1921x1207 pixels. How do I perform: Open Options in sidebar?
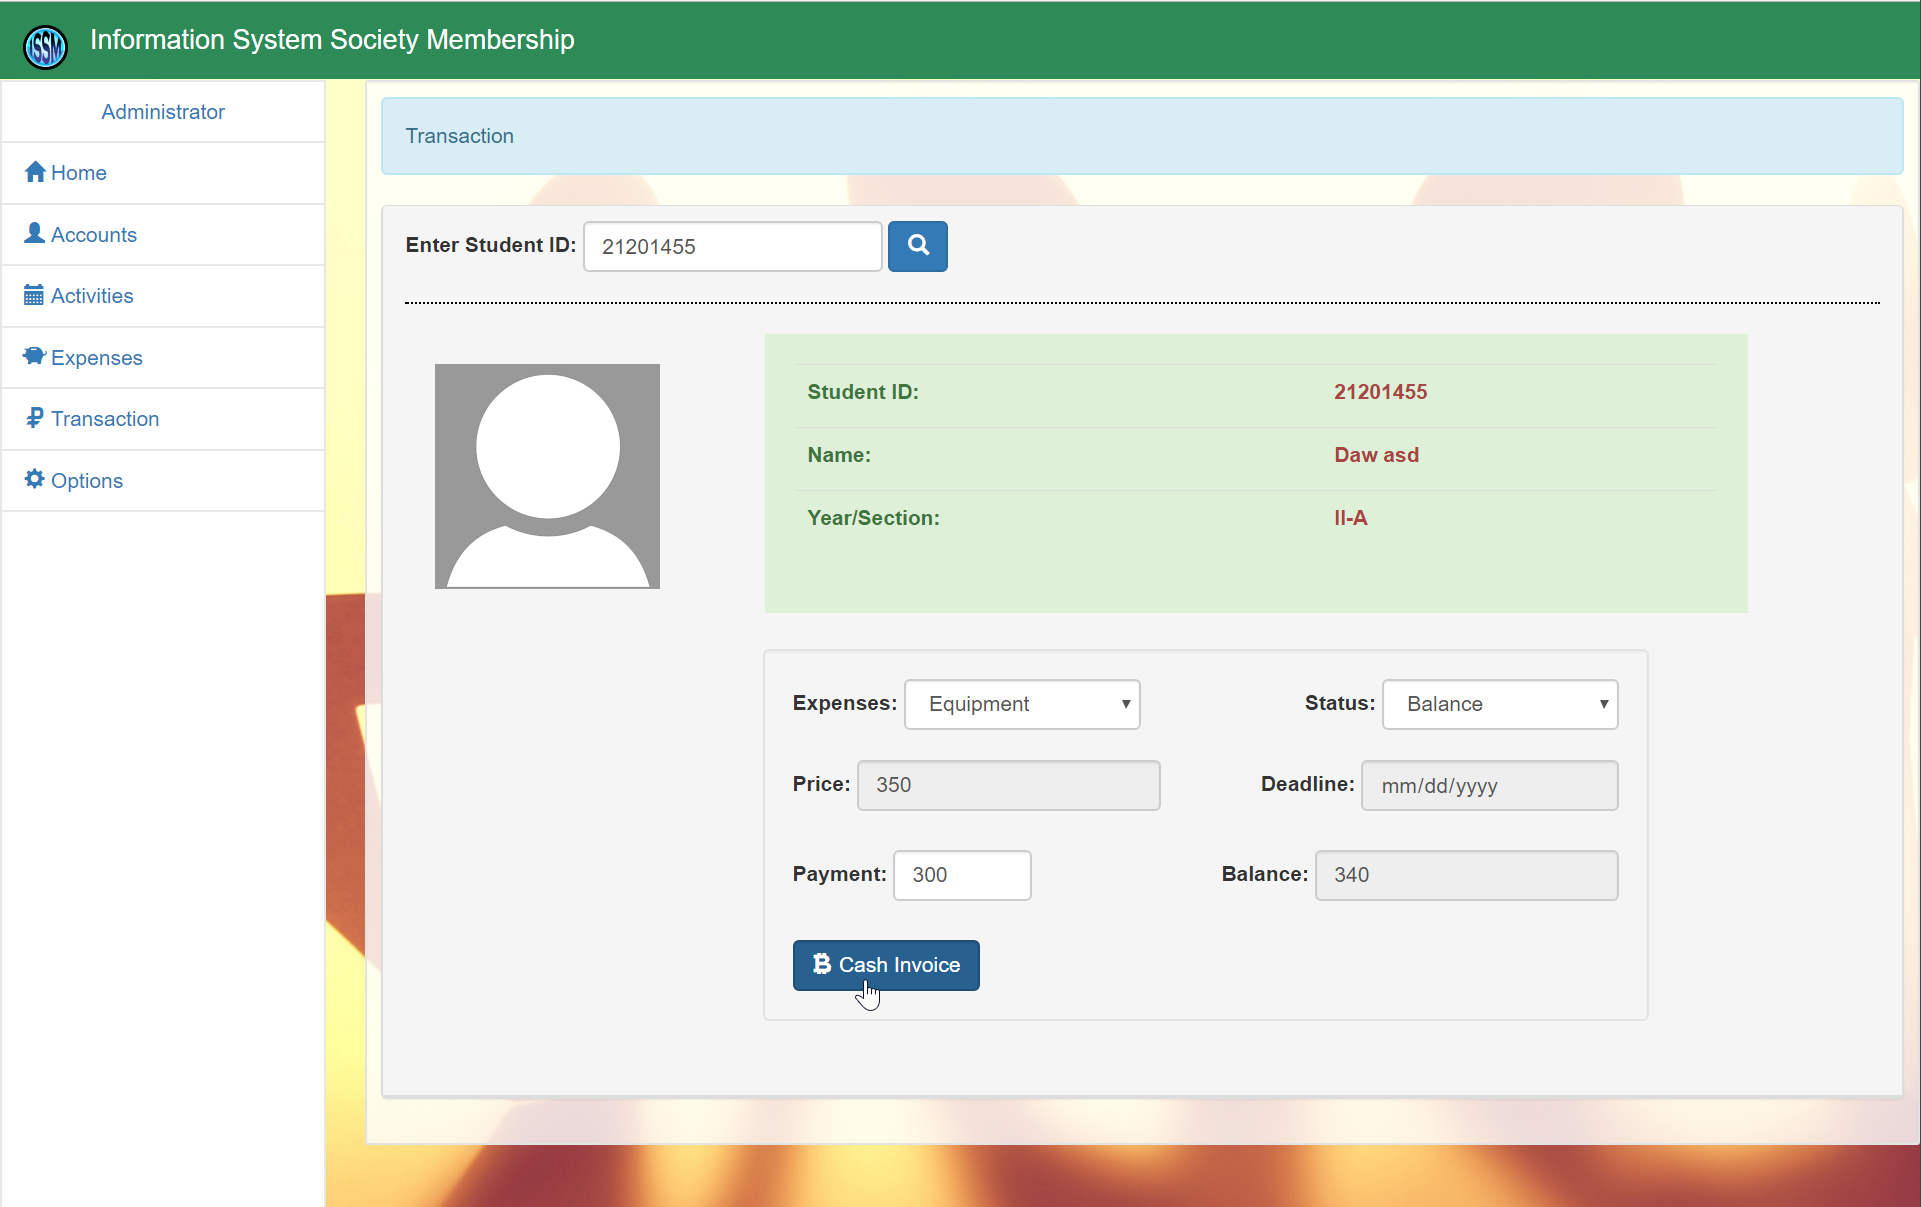click(x=163, y=481)
